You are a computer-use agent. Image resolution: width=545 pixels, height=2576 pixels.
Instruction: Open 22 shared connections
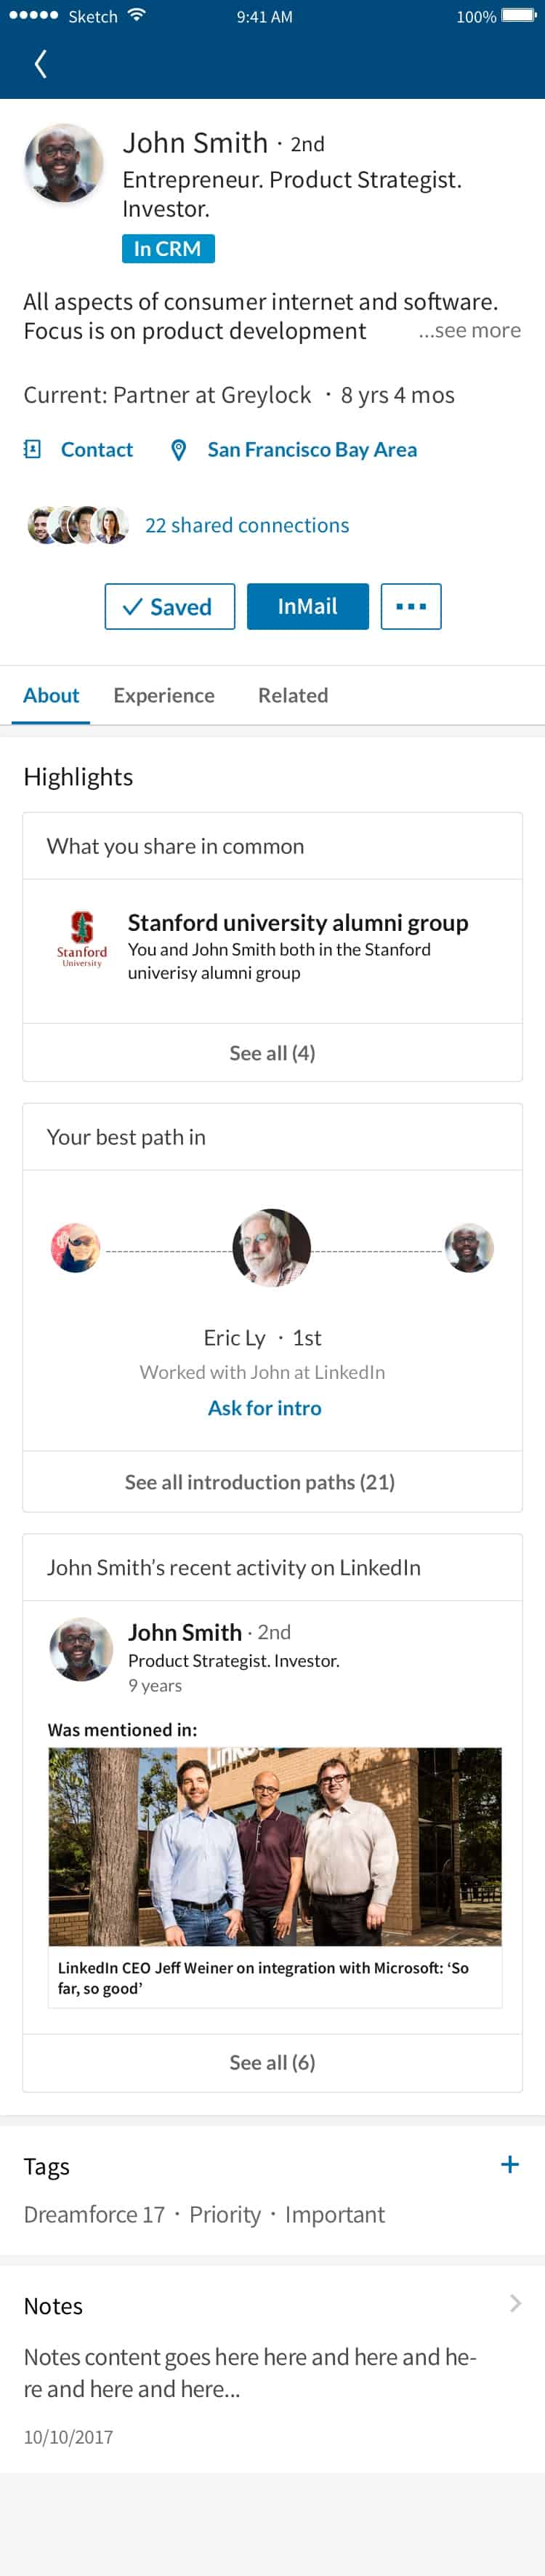247,524
